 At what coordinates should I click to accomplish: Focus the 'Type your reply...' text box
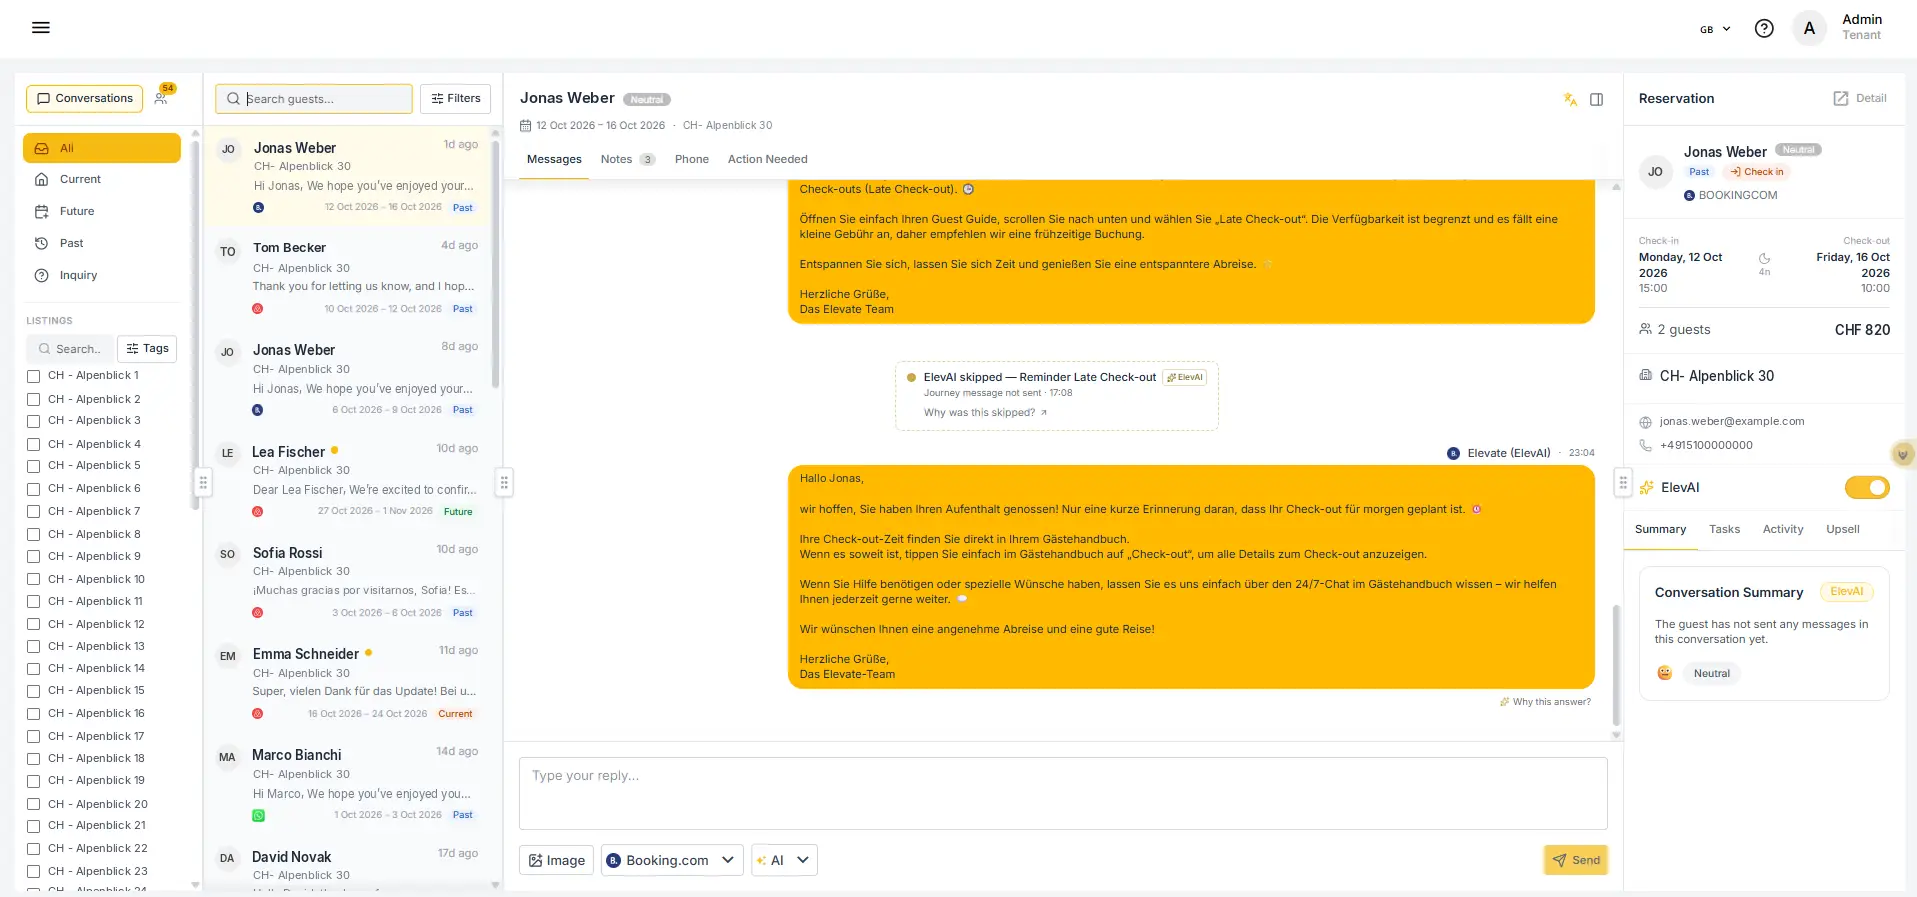tap(1063, 793)
